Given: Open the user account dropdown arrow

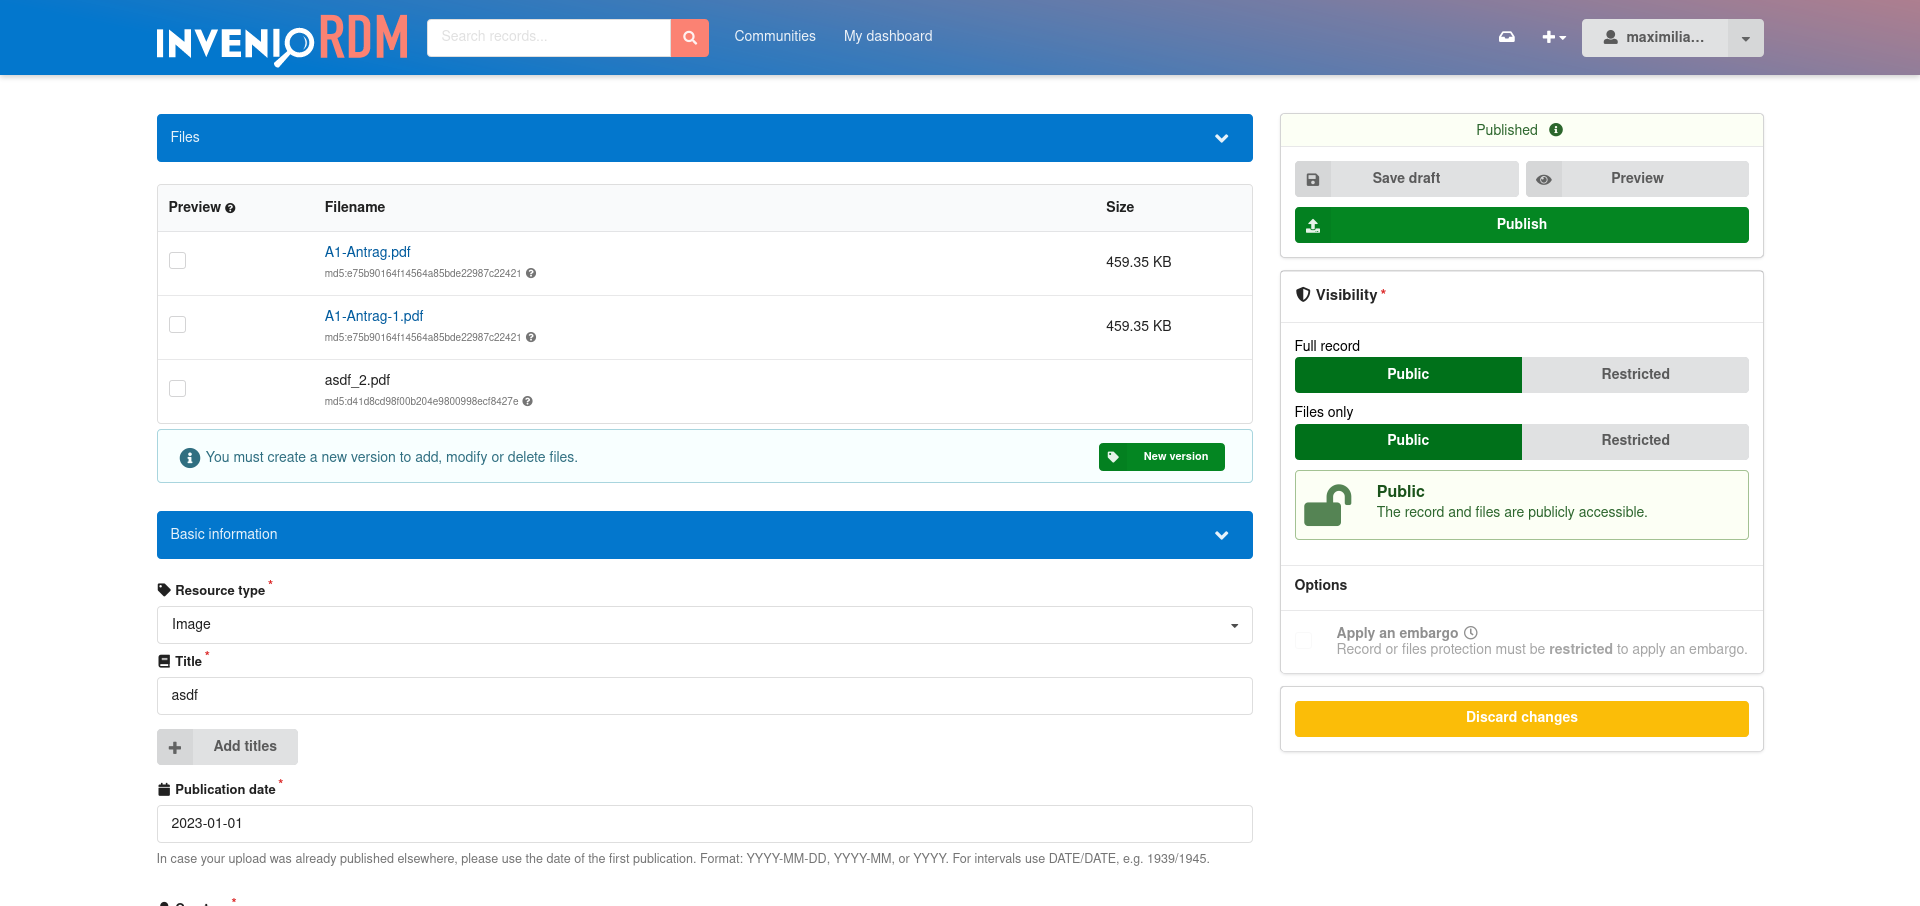Looking at the screenshot, I should coord(1745,37).
